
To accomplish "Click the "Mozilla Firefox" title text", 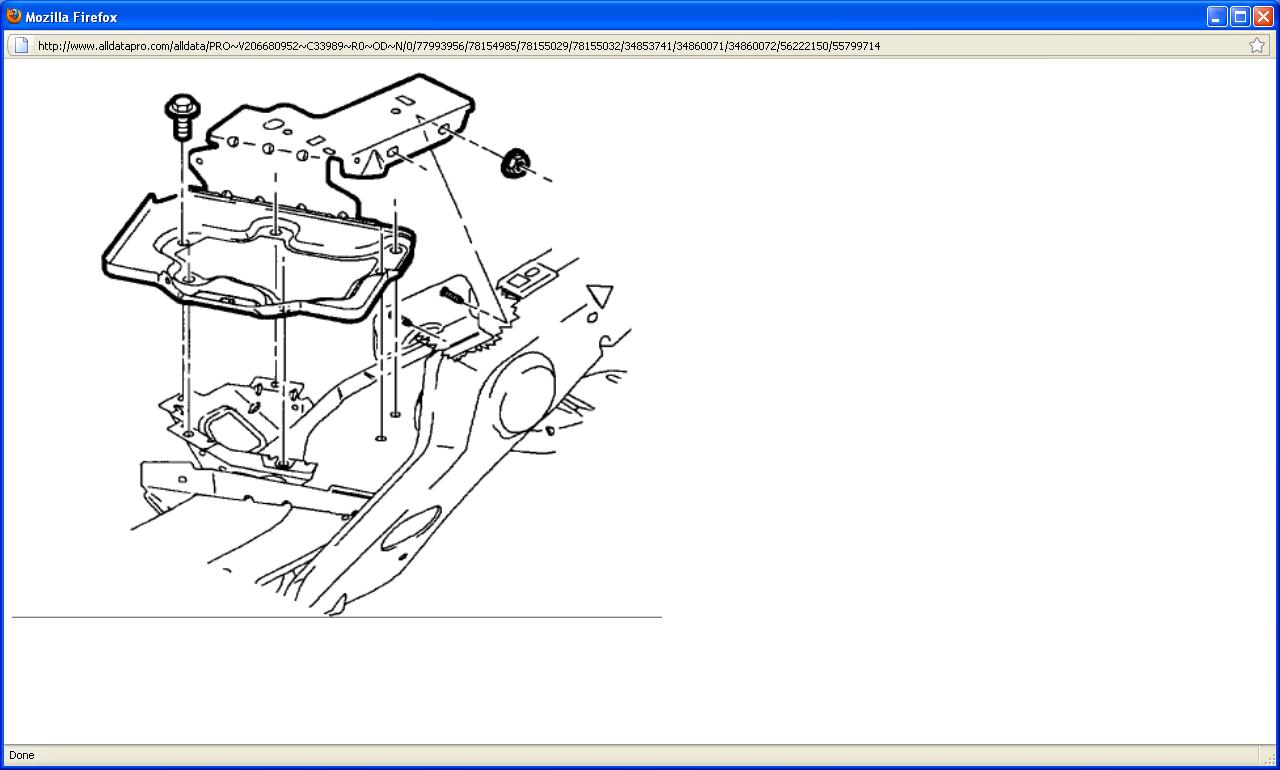I will pos(71,17).
